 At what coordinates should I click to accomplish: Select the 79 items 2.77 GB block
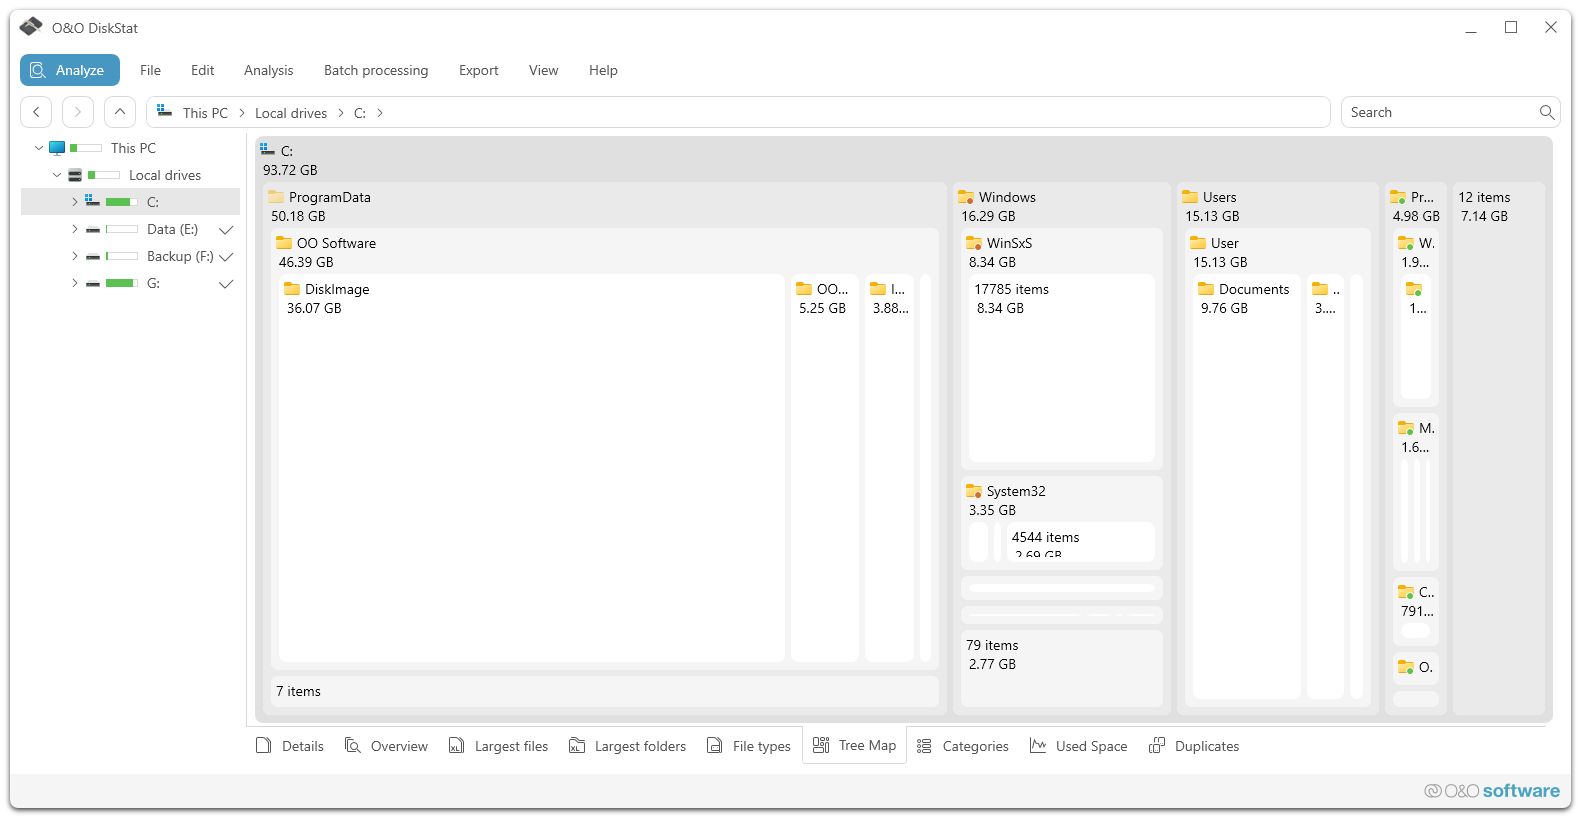coord(1062,668)
